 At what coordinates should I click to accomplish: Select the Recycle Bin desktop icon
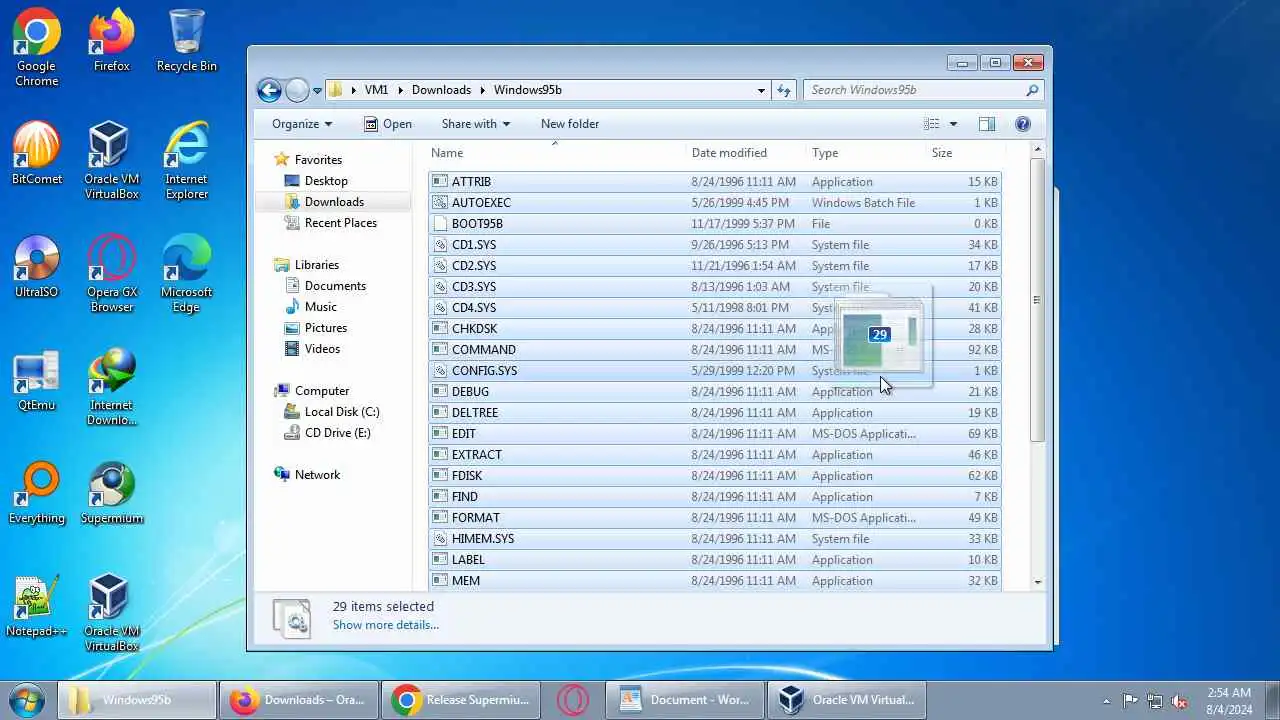(x=186, y=42)
